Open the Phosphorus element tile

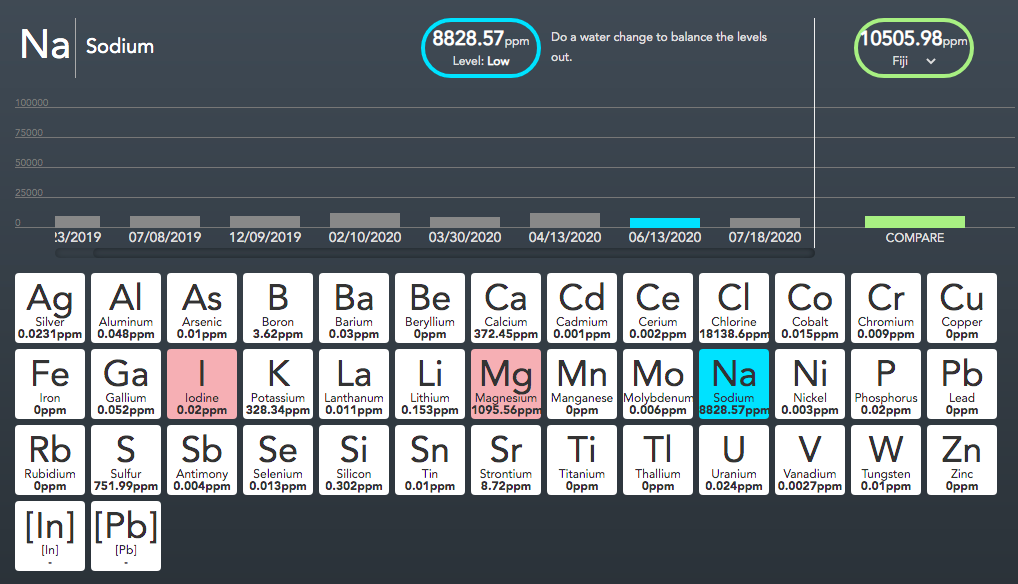886,384
